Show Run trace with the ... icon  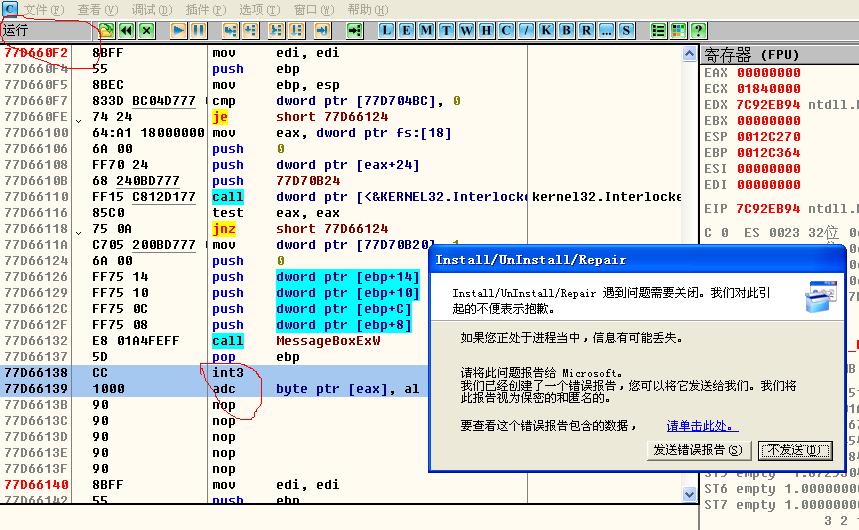pyautogui.click(x=606, y=30)
